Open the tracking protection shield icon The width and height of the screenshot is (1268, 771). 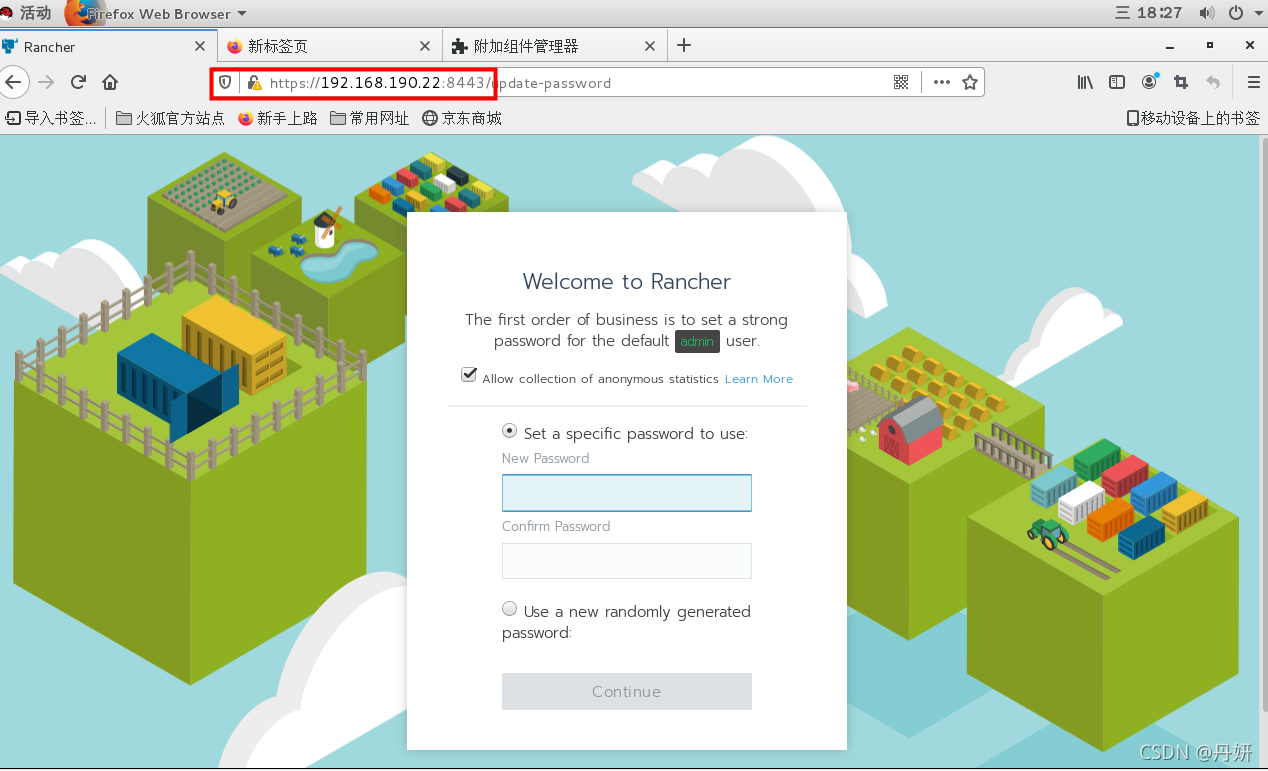tap(225, 83)
